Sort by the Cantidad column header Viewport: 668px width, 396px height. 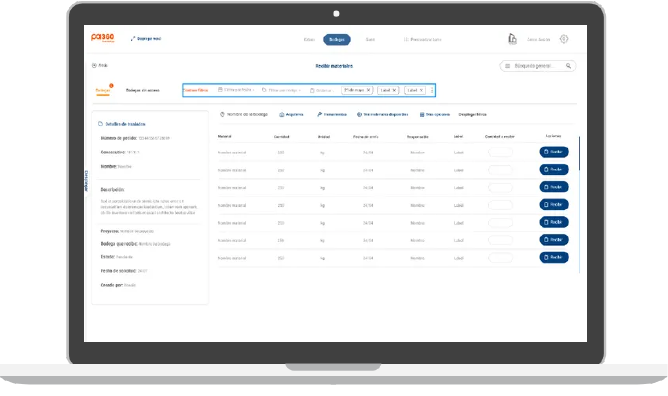tap(282, 137)
